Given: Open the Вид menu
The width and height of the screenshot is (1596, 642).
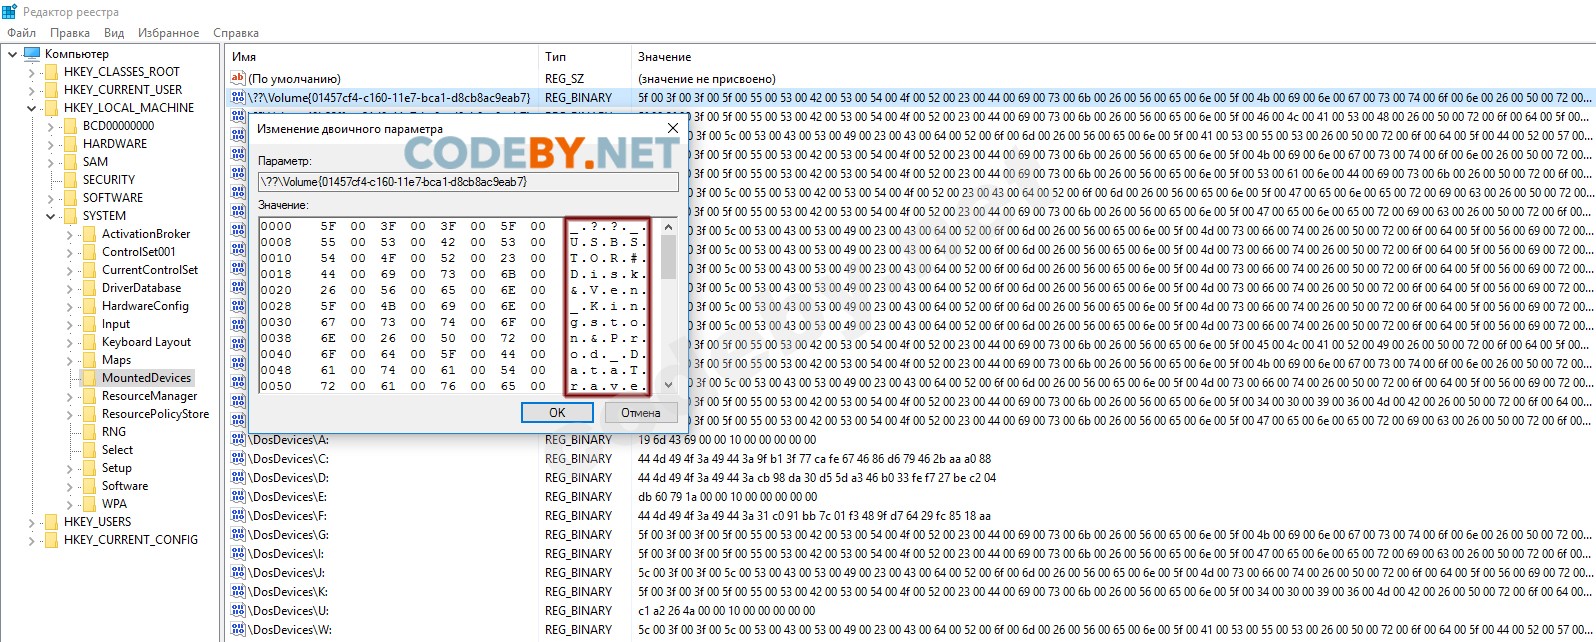Looking at the screenshot, I should [114, 33].
